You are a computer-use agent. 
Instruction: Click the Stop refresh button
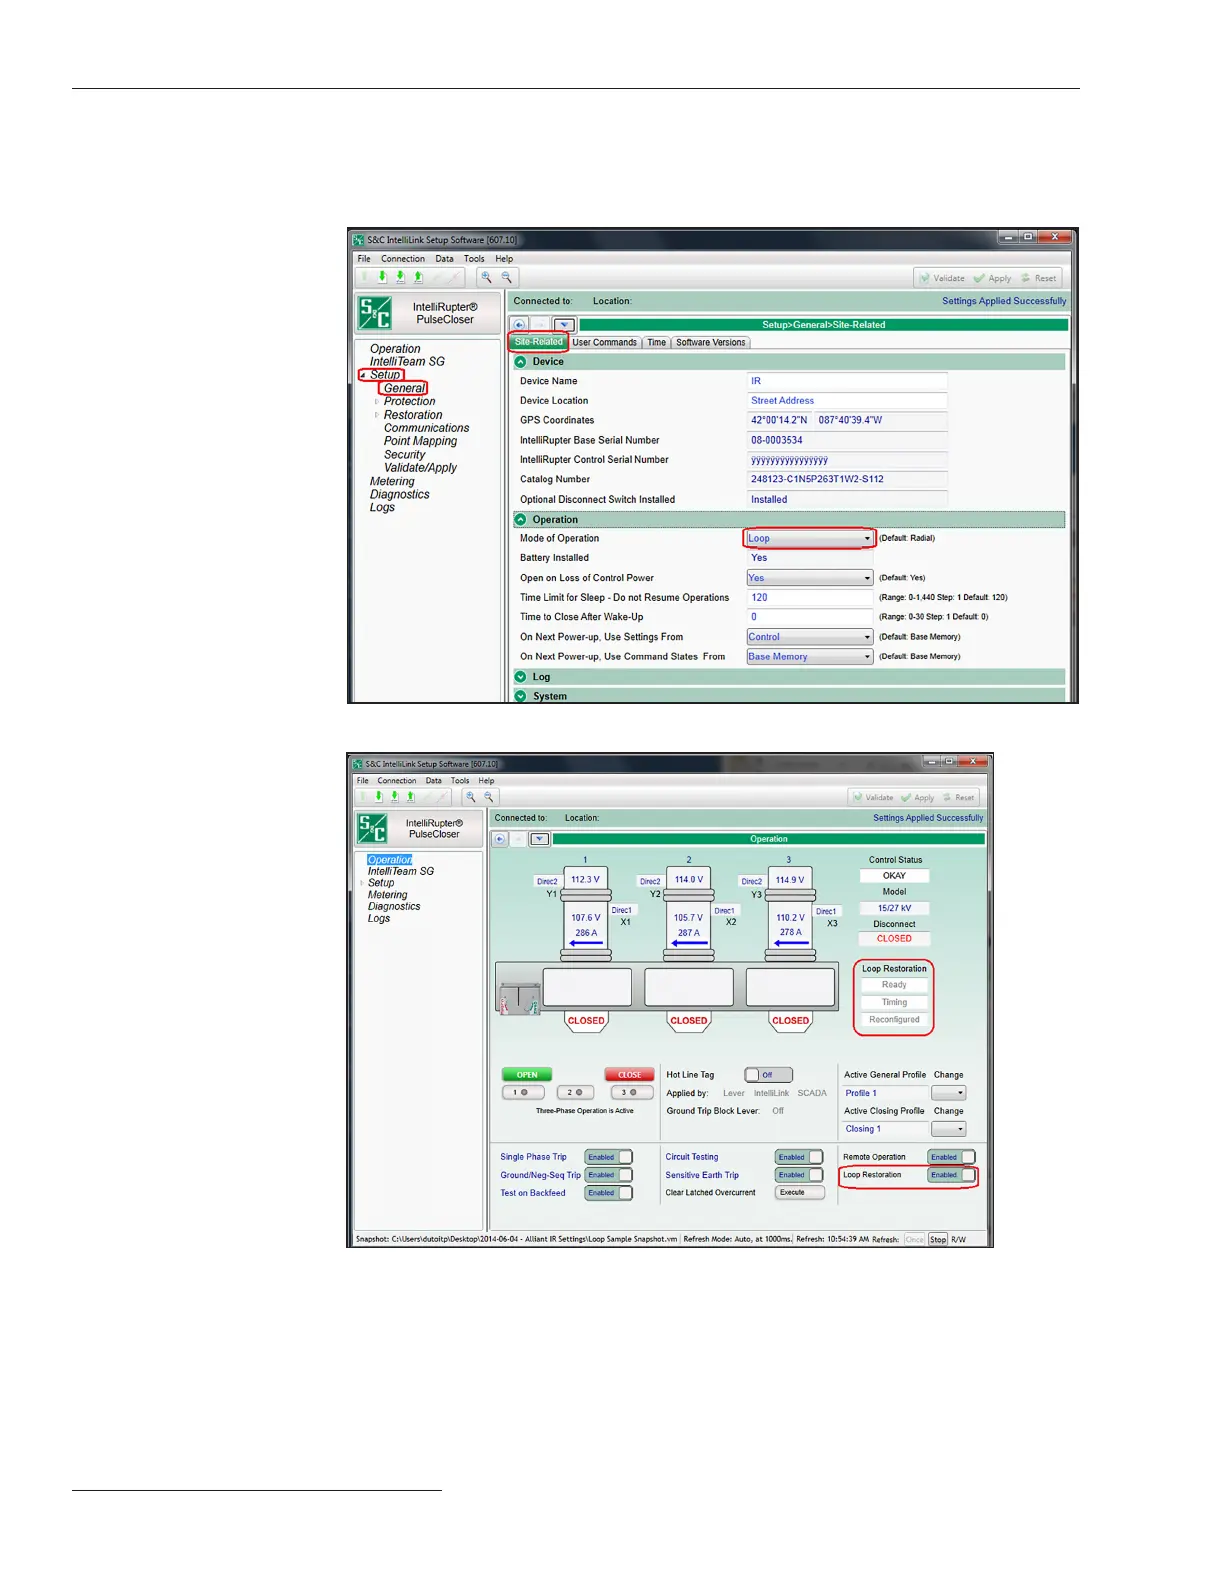938,1239
